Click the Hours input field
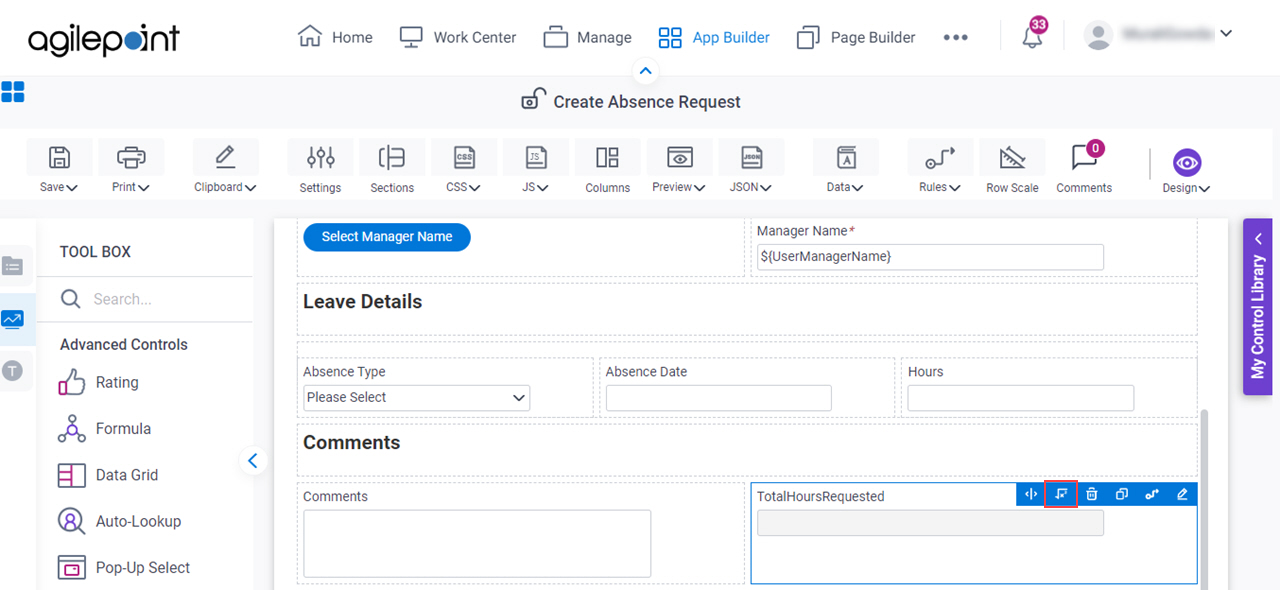This screenshot has width=1280, height=590. coord(1021,397)
